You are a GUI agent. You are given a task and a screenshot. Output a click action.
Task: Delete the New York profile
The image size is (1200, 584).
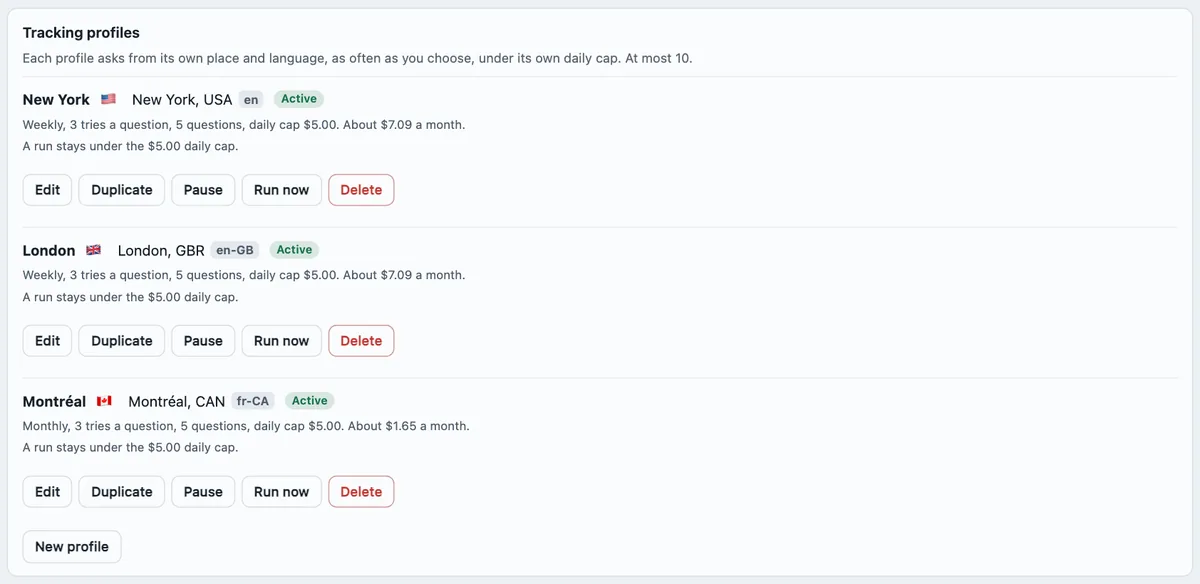click(x=361, y=190)
